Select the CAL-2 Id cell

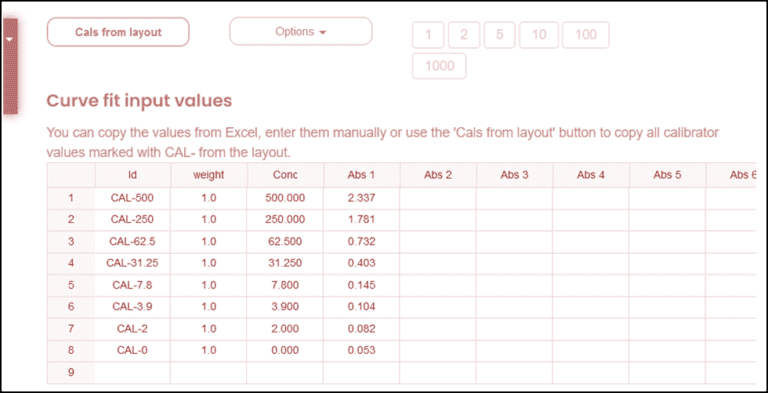(132, 329)
